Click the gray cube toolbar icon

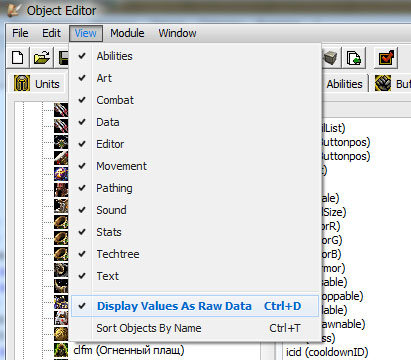pos(331,58)
